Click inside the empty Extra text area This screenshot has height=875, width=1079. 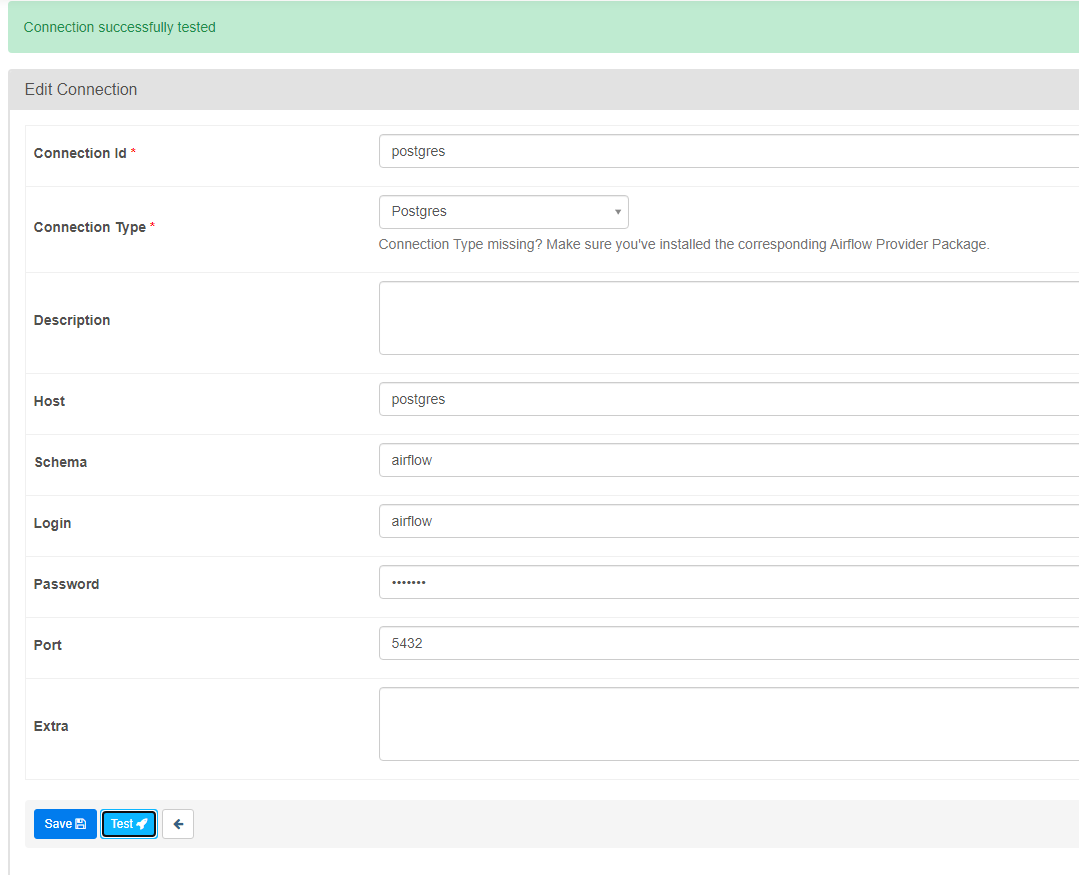(x=728, y=724)
